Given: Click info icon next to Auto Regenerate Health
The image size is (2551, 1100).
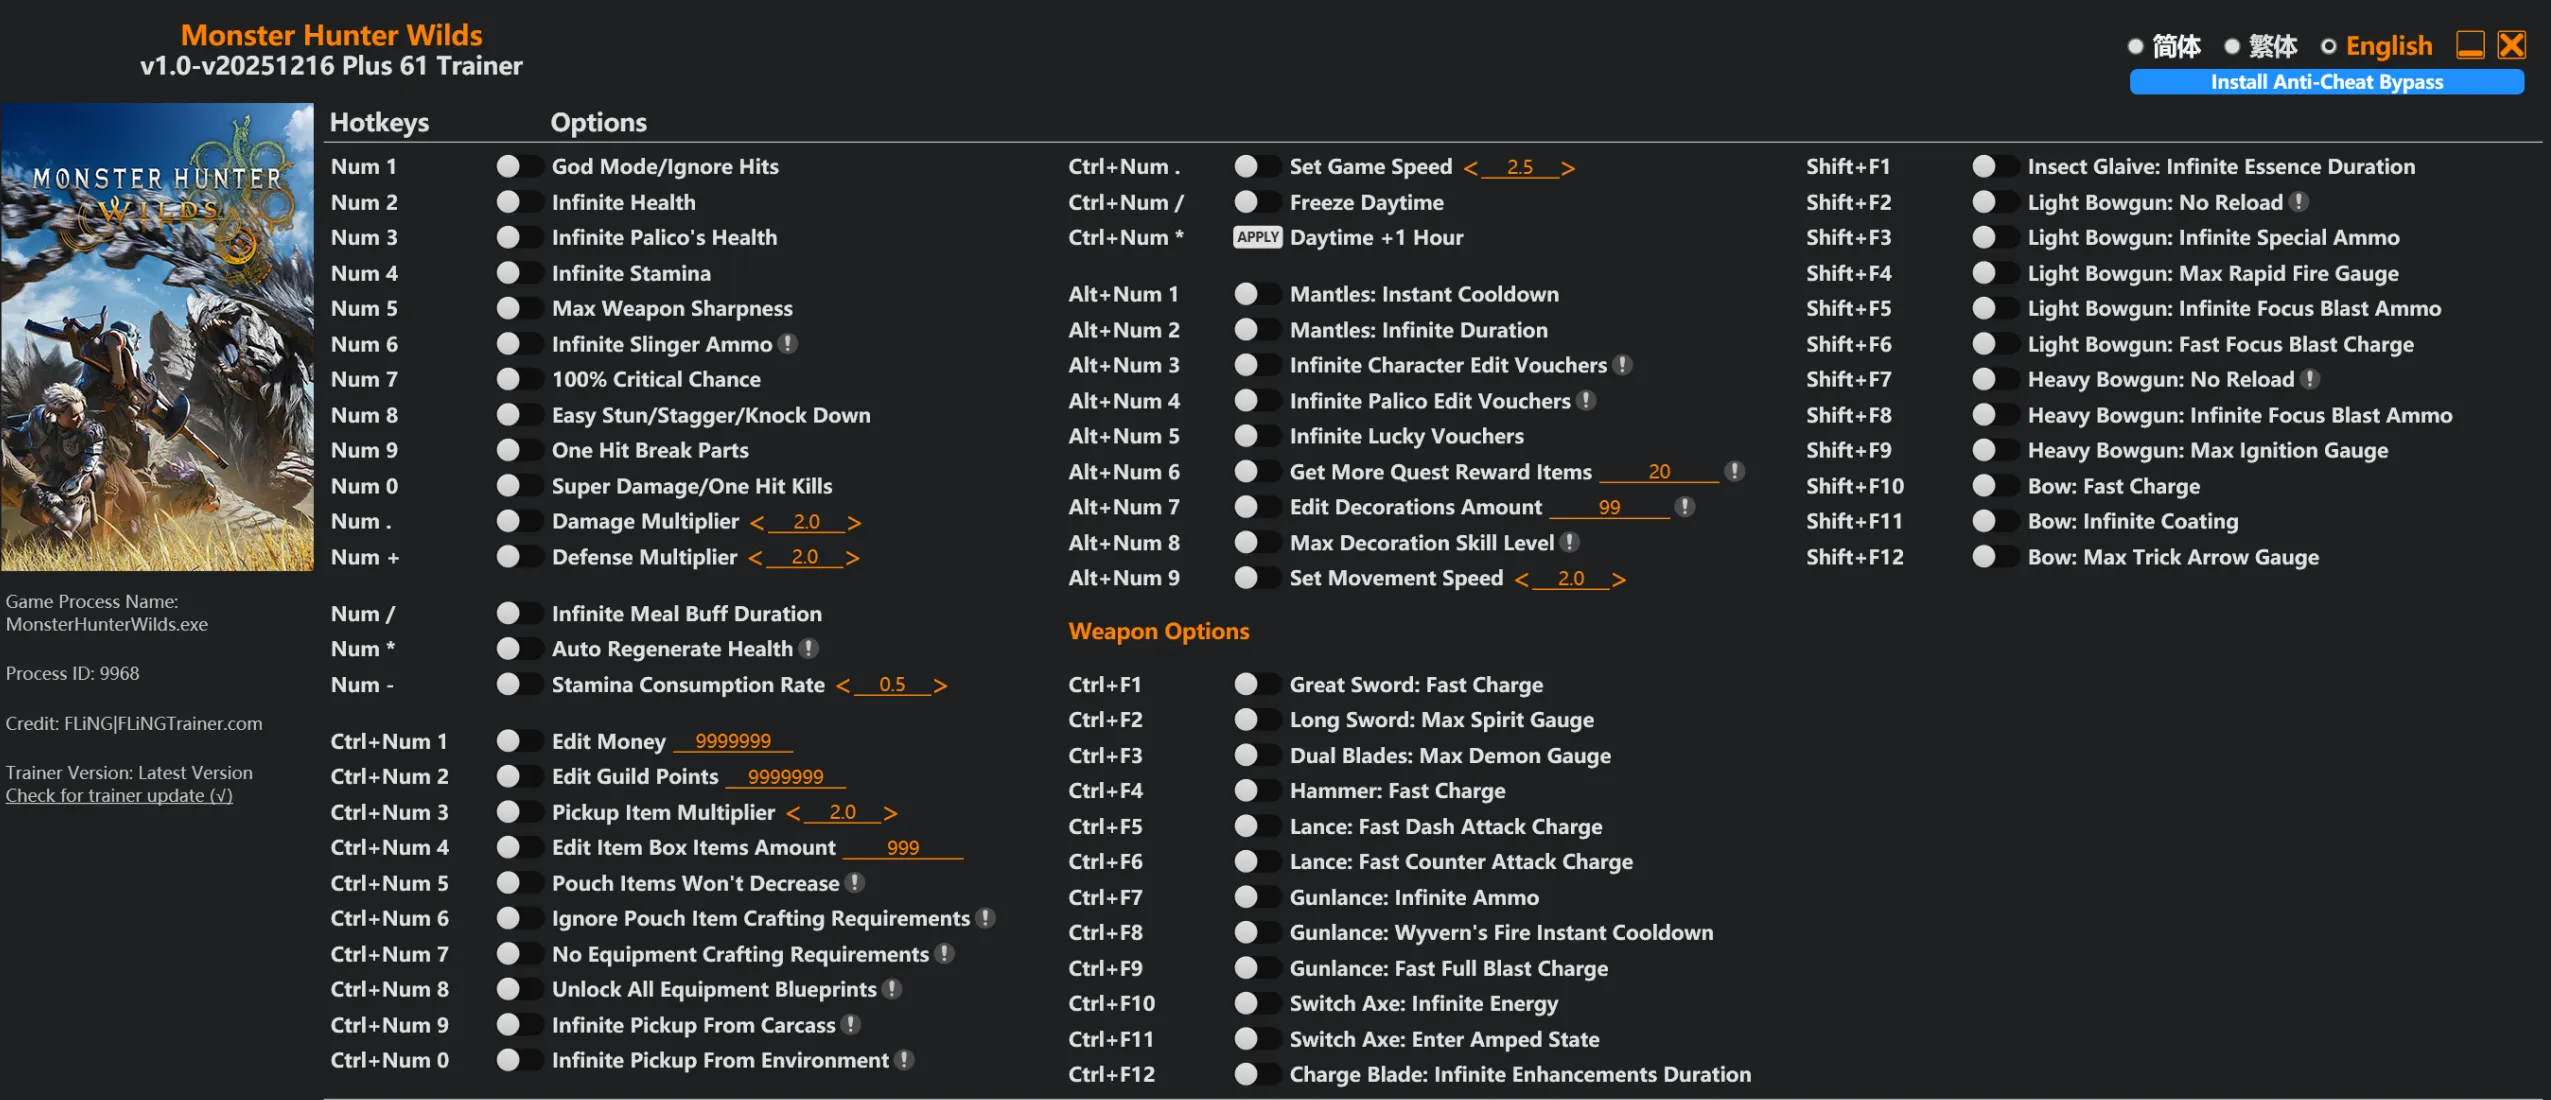Looking at the screenshot, I should click(x=809, y=649).
